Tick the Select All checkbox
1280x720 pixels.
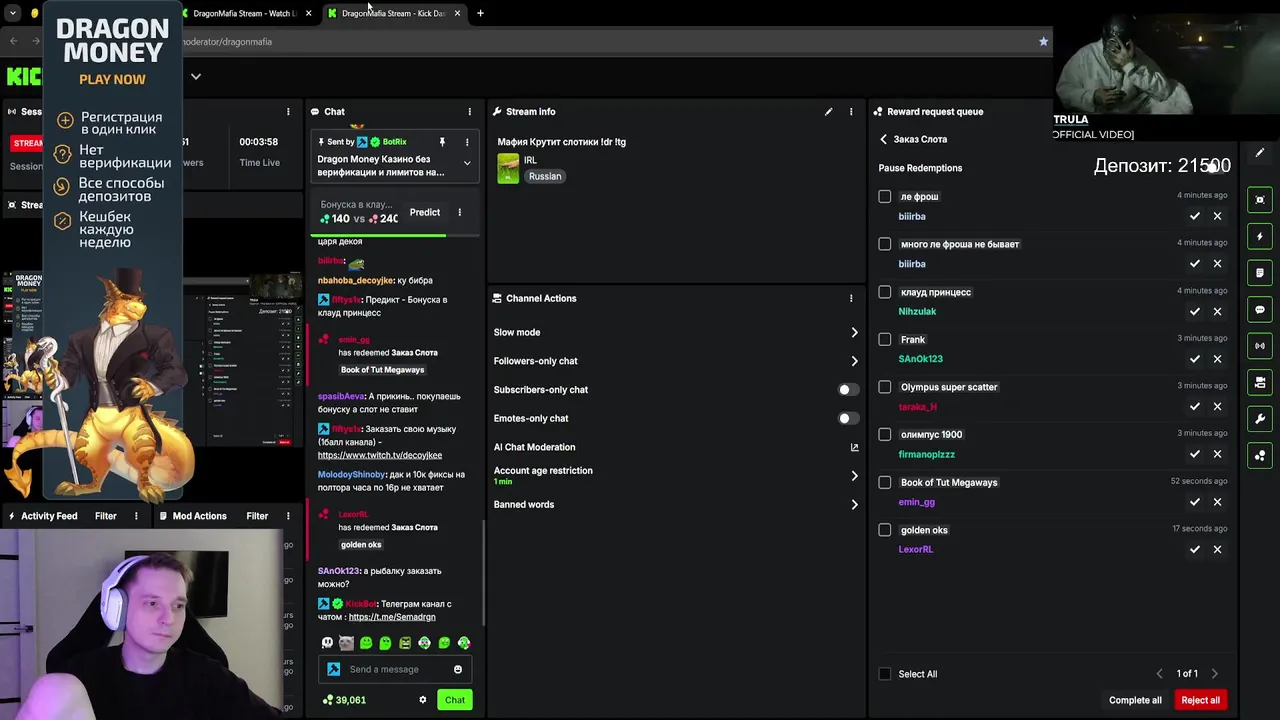coord(884,674)
